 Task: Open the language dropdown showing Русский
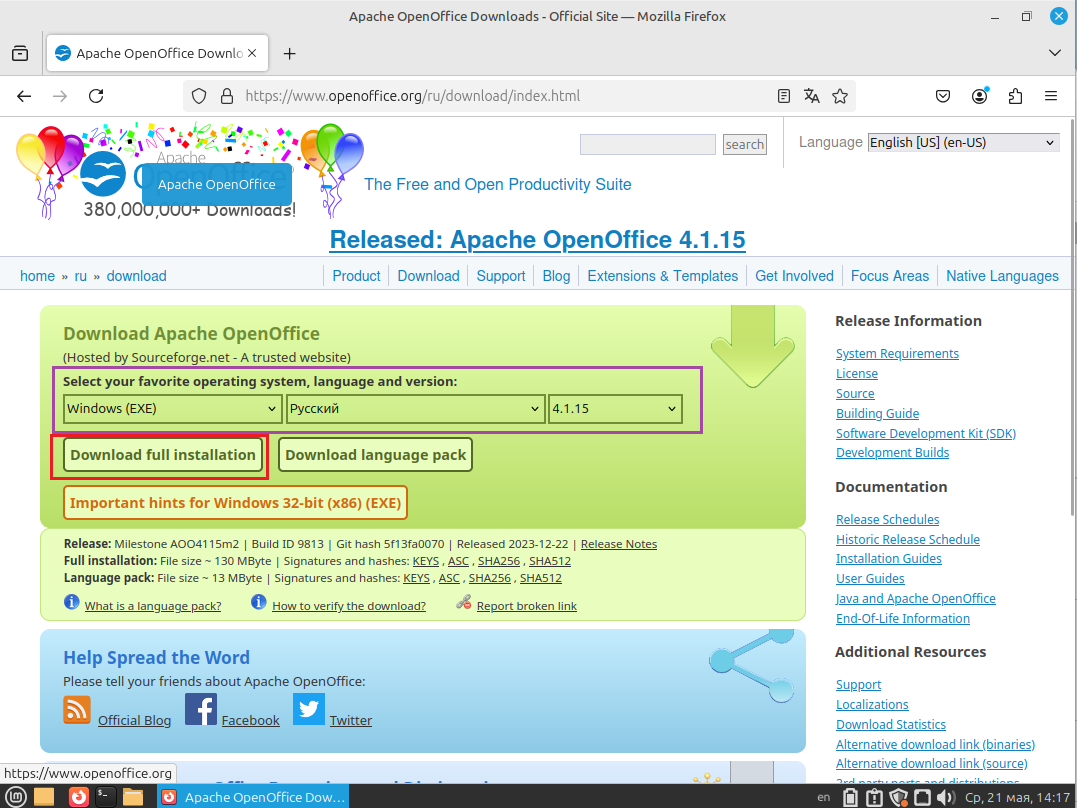pyautogui.click(x=415, y=409)
